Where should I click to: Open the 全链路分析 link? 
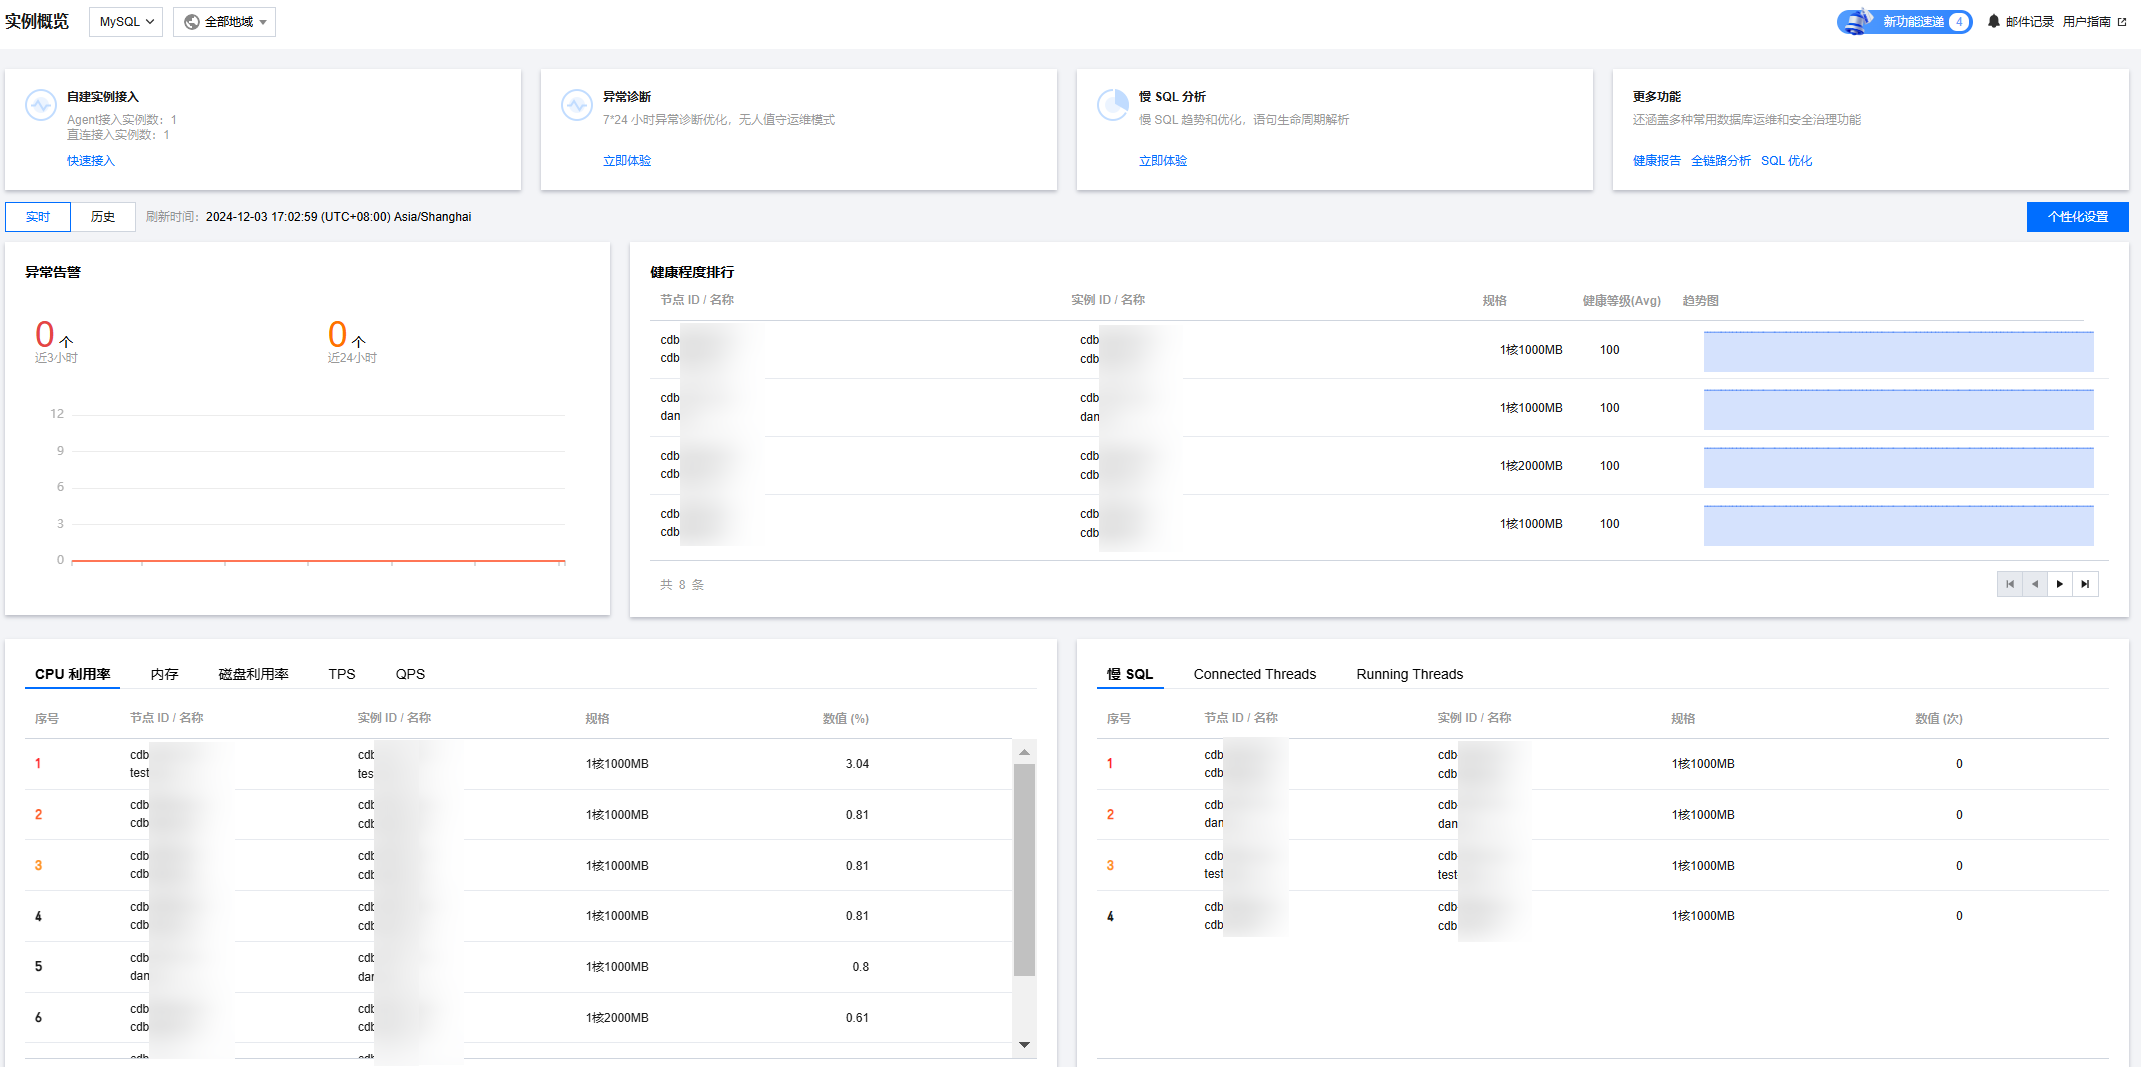click(1721, 161)
